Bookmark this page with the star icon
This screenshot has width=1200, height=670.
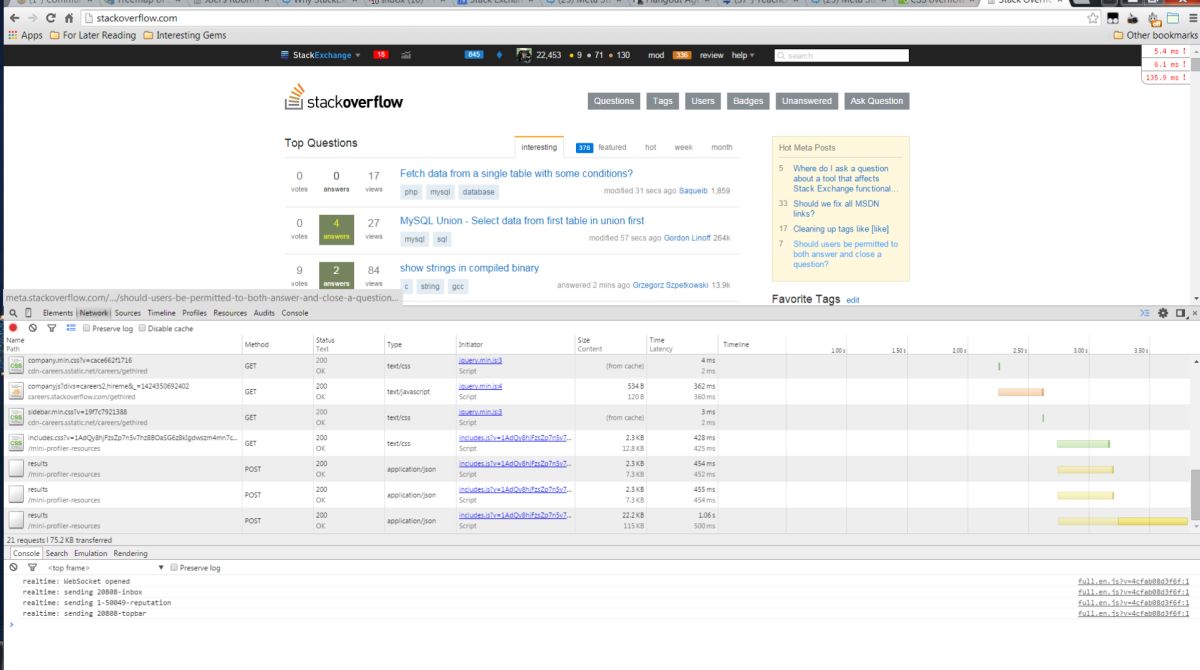[1091, 19]
